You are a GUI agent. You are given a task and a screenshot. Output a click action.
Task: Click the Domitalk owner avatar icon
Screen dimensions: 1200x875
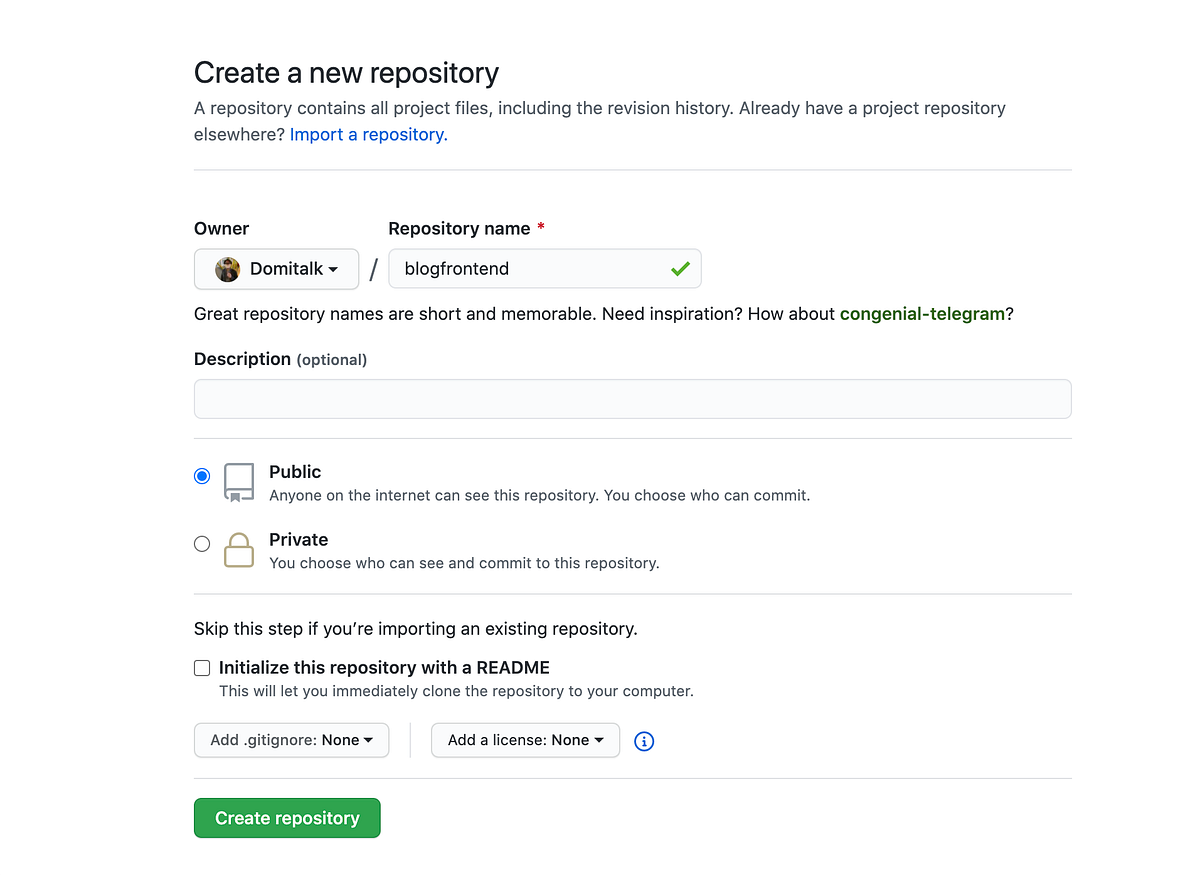227,268
